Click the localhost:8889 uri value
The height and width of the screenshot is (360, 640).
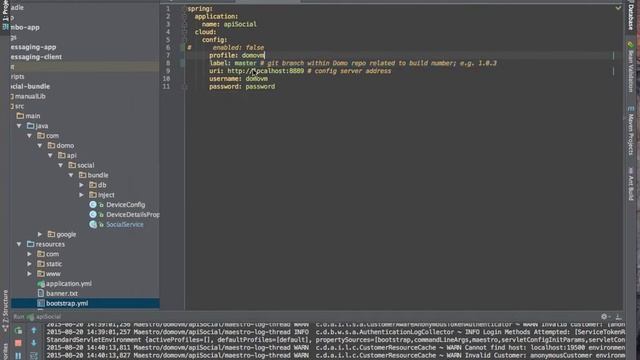tap(266, 71)
